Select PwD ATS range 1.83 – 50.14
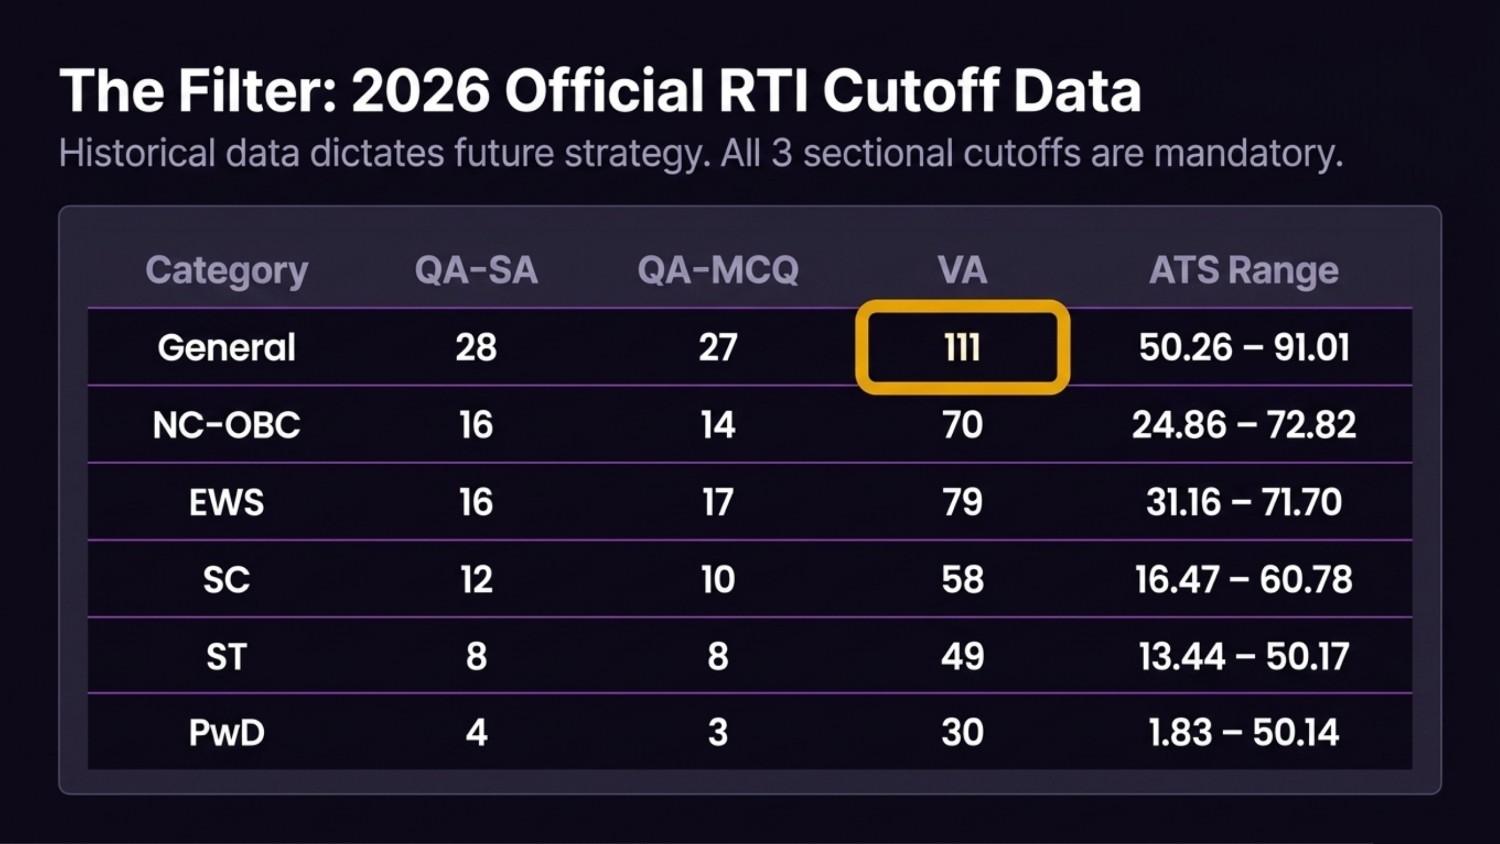The width and height of the screenshot is (1500, 844). (x=1244, y=733)
